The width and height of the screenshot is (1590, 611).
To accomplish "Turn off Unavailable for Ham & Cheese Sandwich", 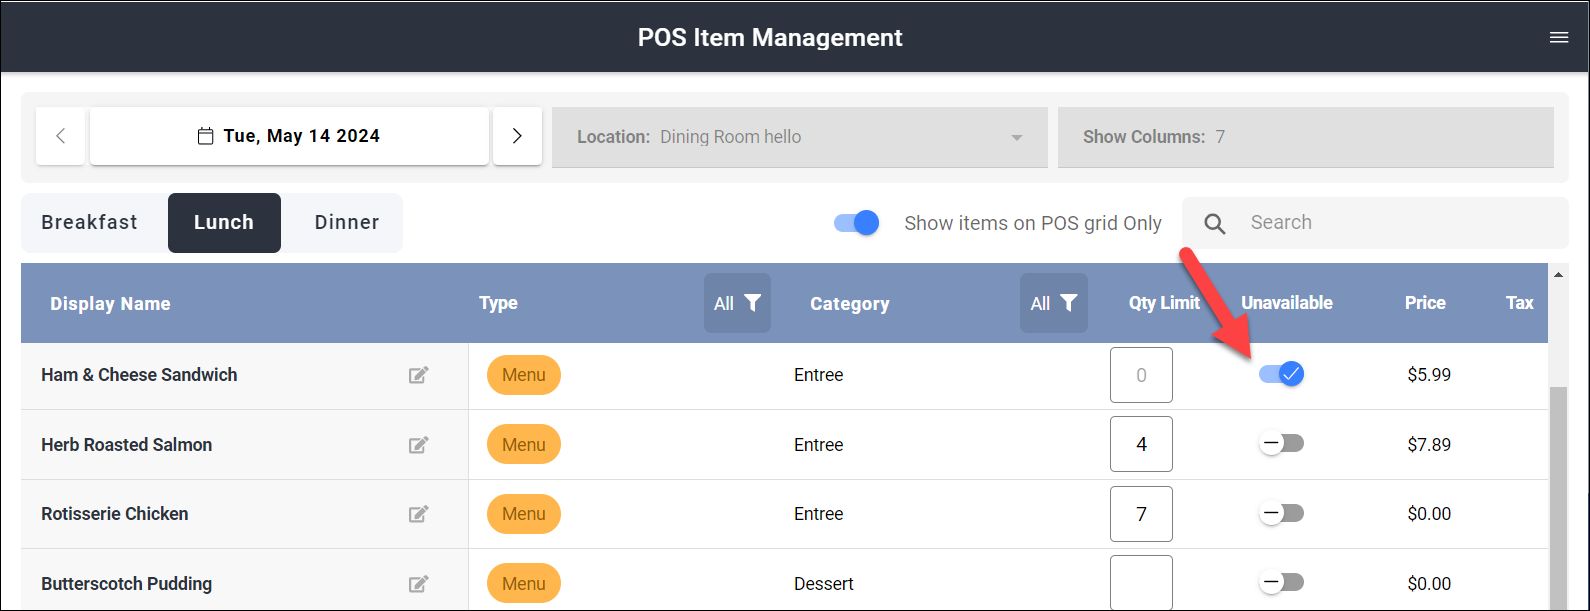I will point(1281,374).
